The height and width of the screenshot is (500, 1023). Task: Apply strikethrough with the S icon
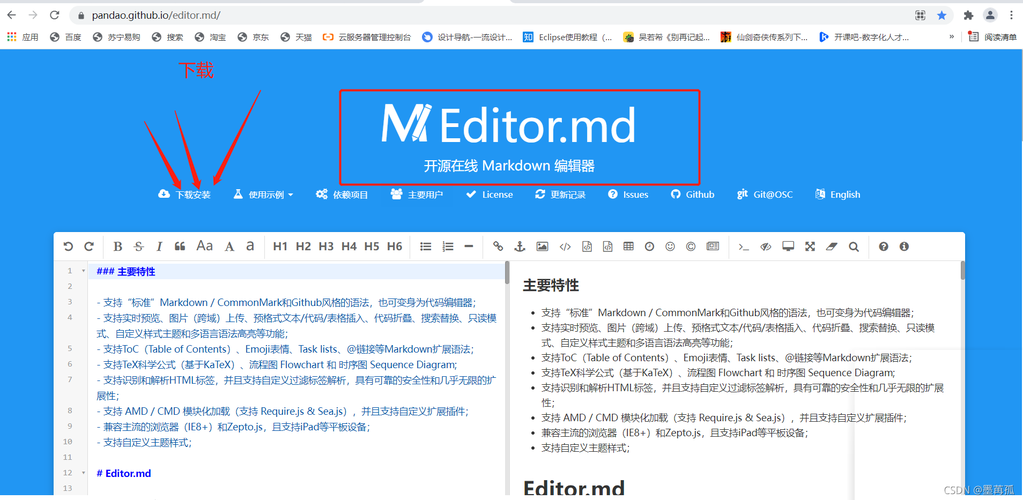point(139,247)
